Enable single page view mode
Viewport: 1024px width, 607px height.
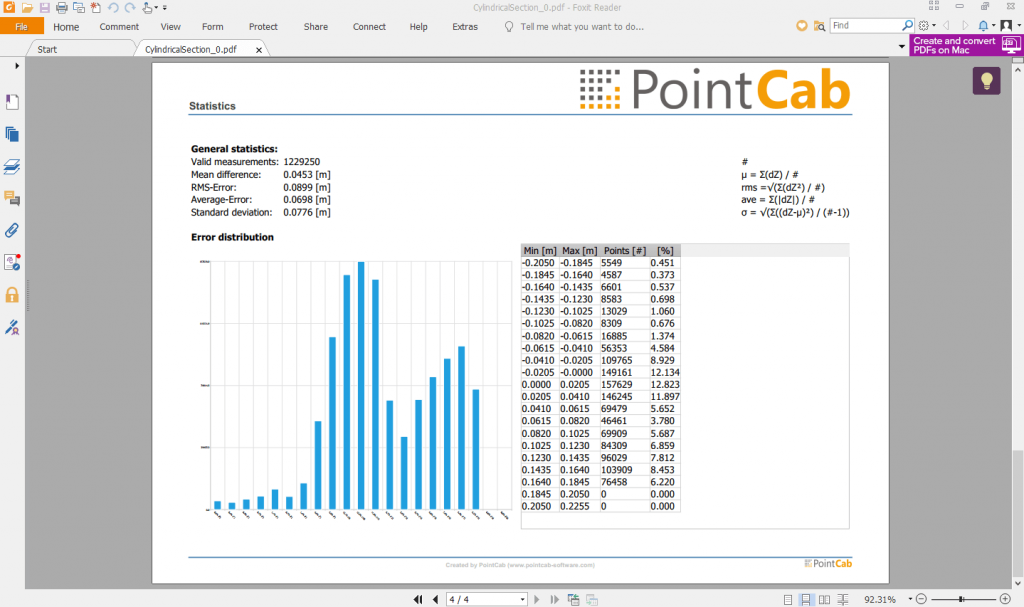point(790,599)
